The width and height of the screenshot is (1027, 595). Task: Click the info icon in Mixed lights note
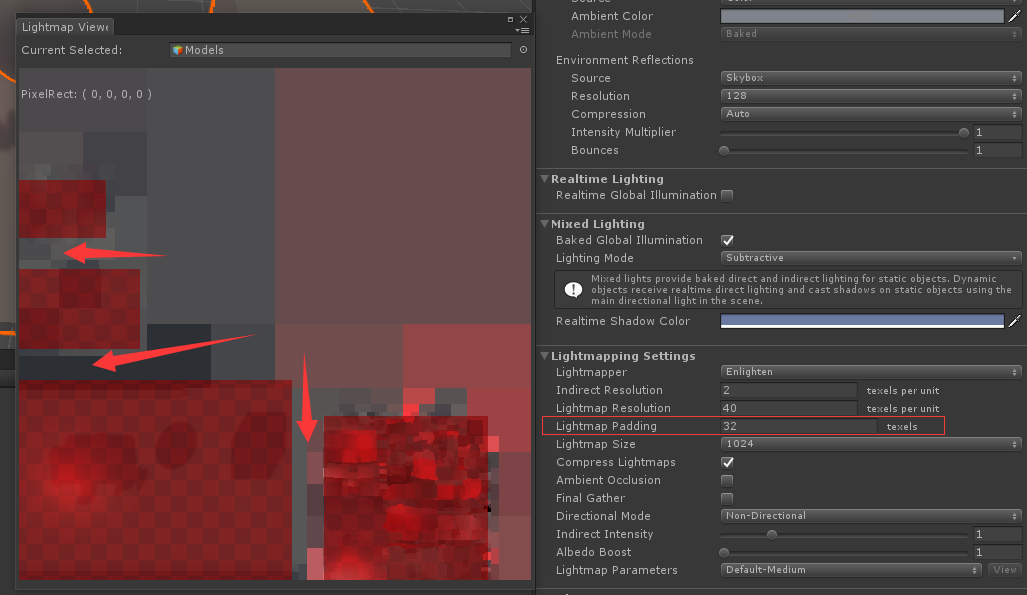tap(574, 290)
